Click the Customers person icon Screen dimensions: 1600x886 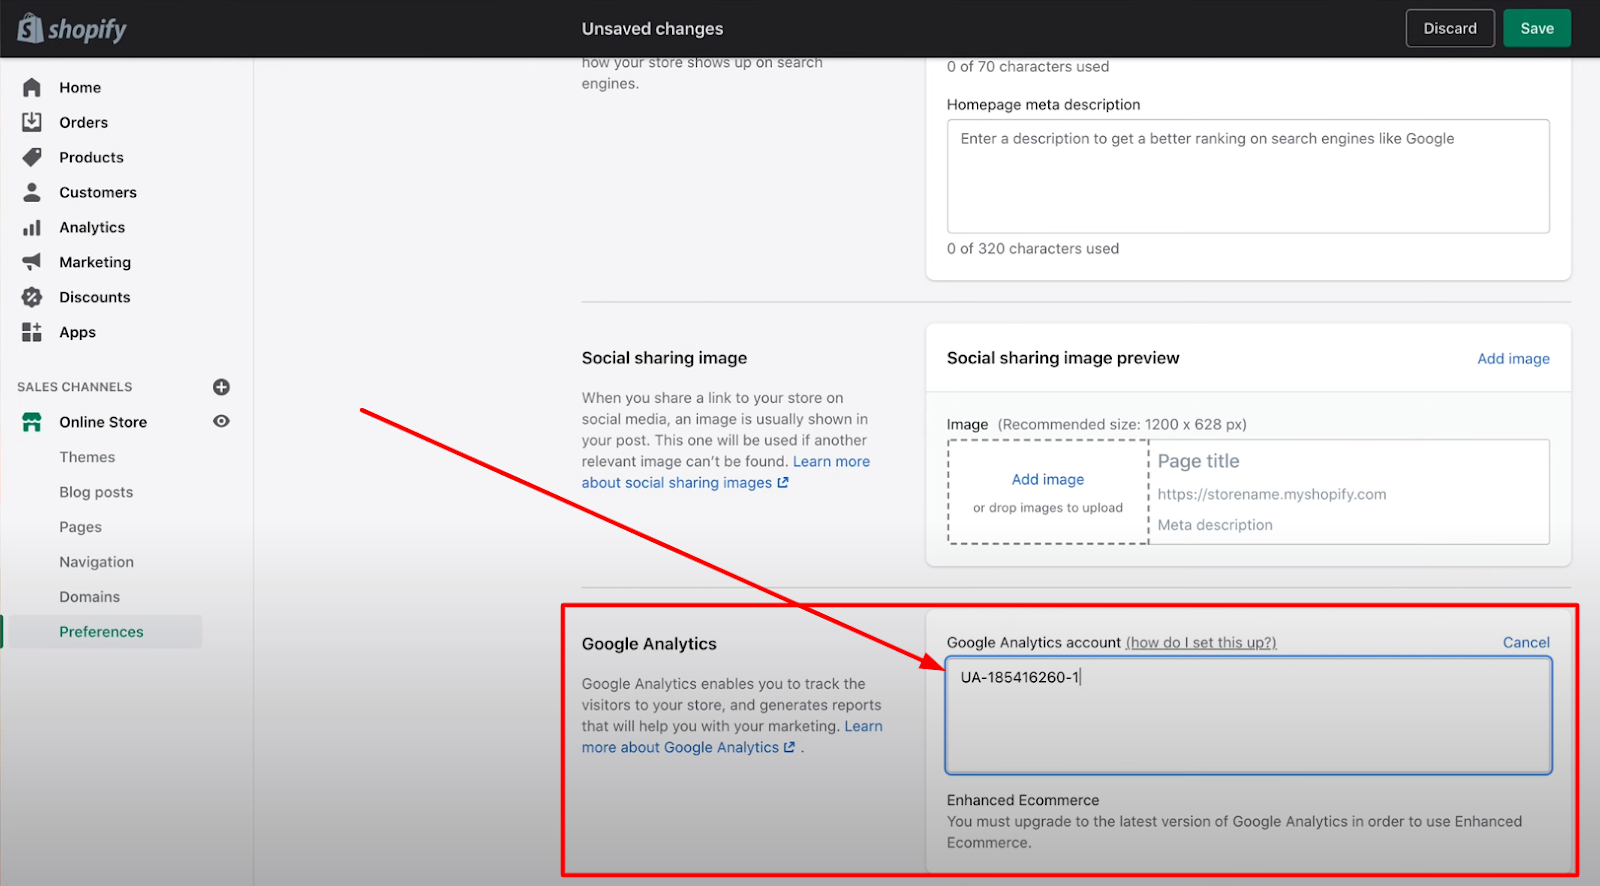tap(32, 192)
